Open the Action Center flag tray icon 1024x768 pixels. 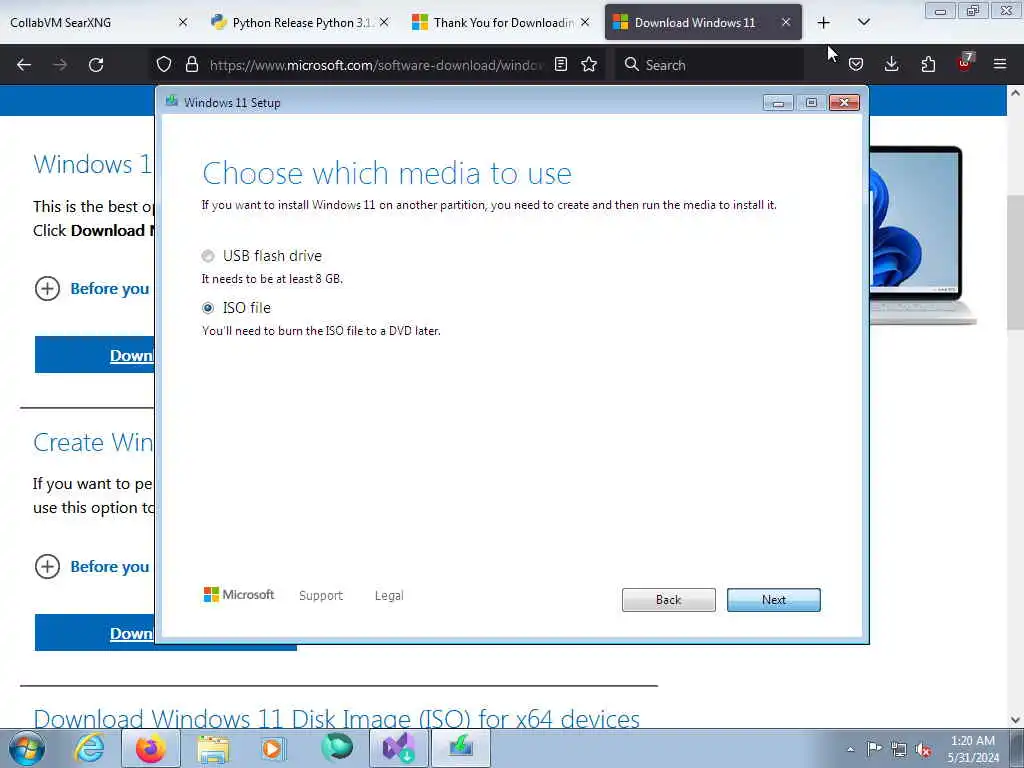tap(874, 748)
